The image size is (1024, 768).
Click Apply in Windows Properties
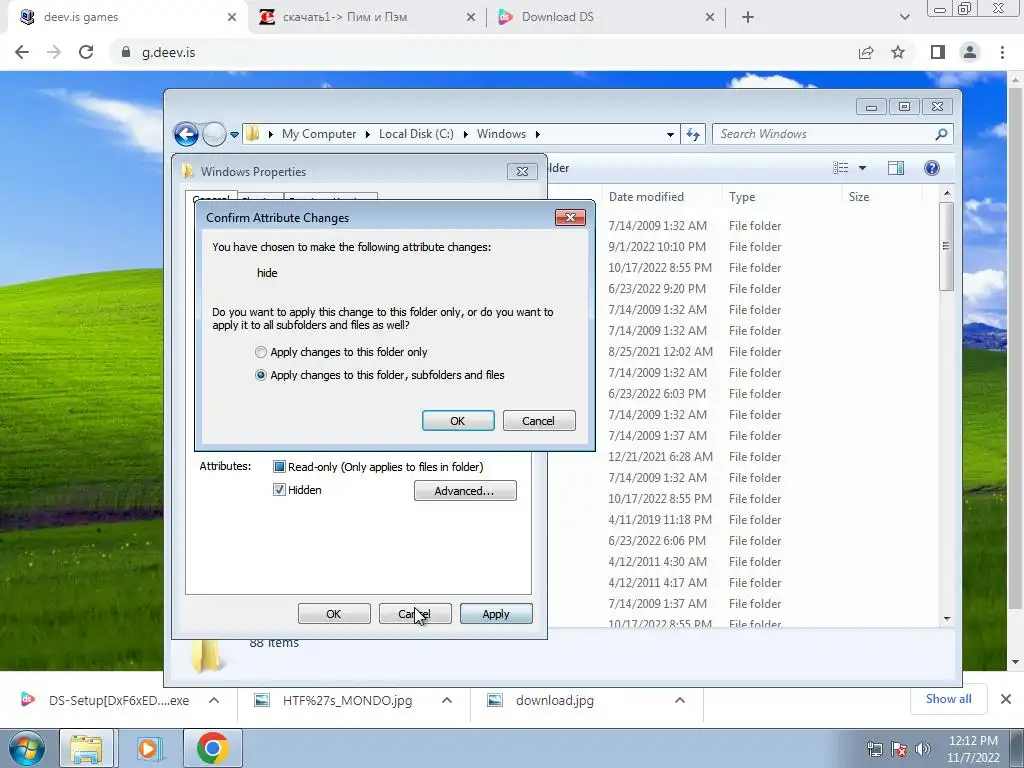496,614
